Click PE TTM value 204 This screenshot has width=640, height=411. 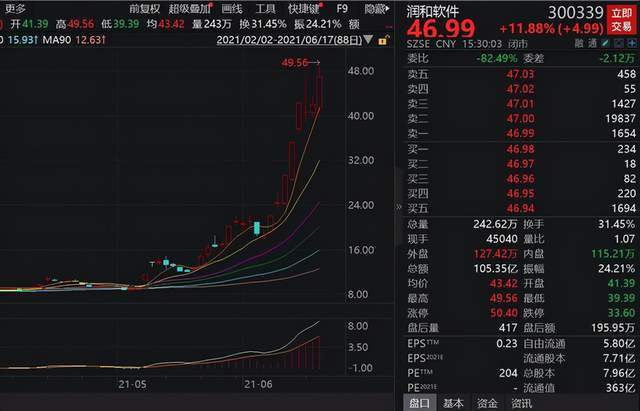[x=508, y=373]
